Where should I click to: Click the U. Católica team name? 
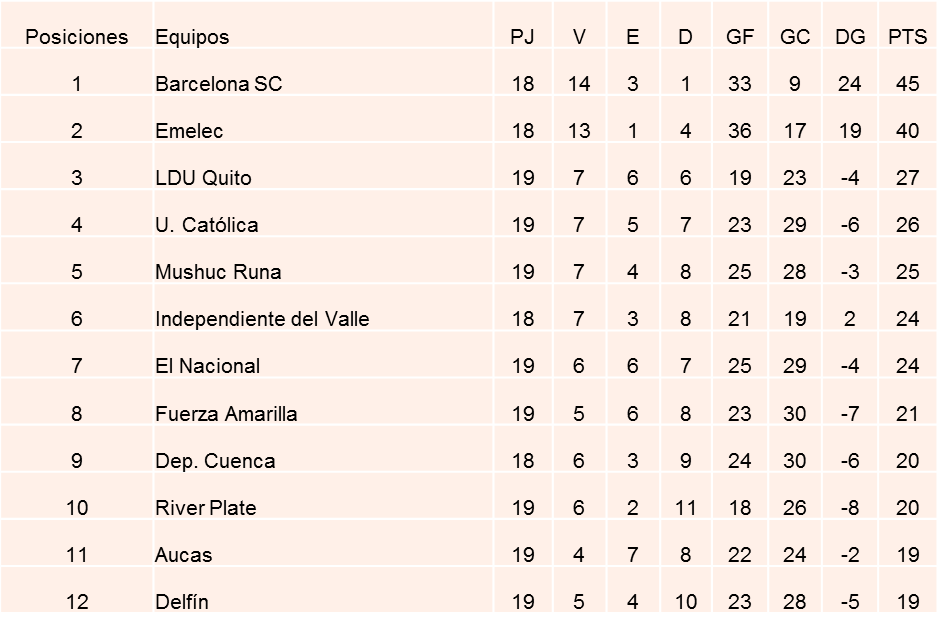tap(207, 225)
